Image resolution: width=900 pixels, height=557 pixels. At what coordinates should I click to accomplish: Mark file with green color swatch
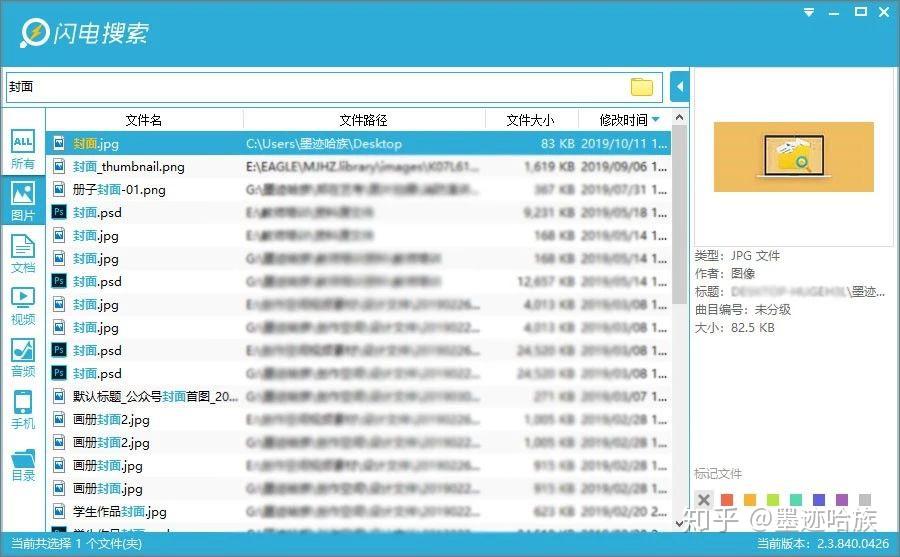773,500
